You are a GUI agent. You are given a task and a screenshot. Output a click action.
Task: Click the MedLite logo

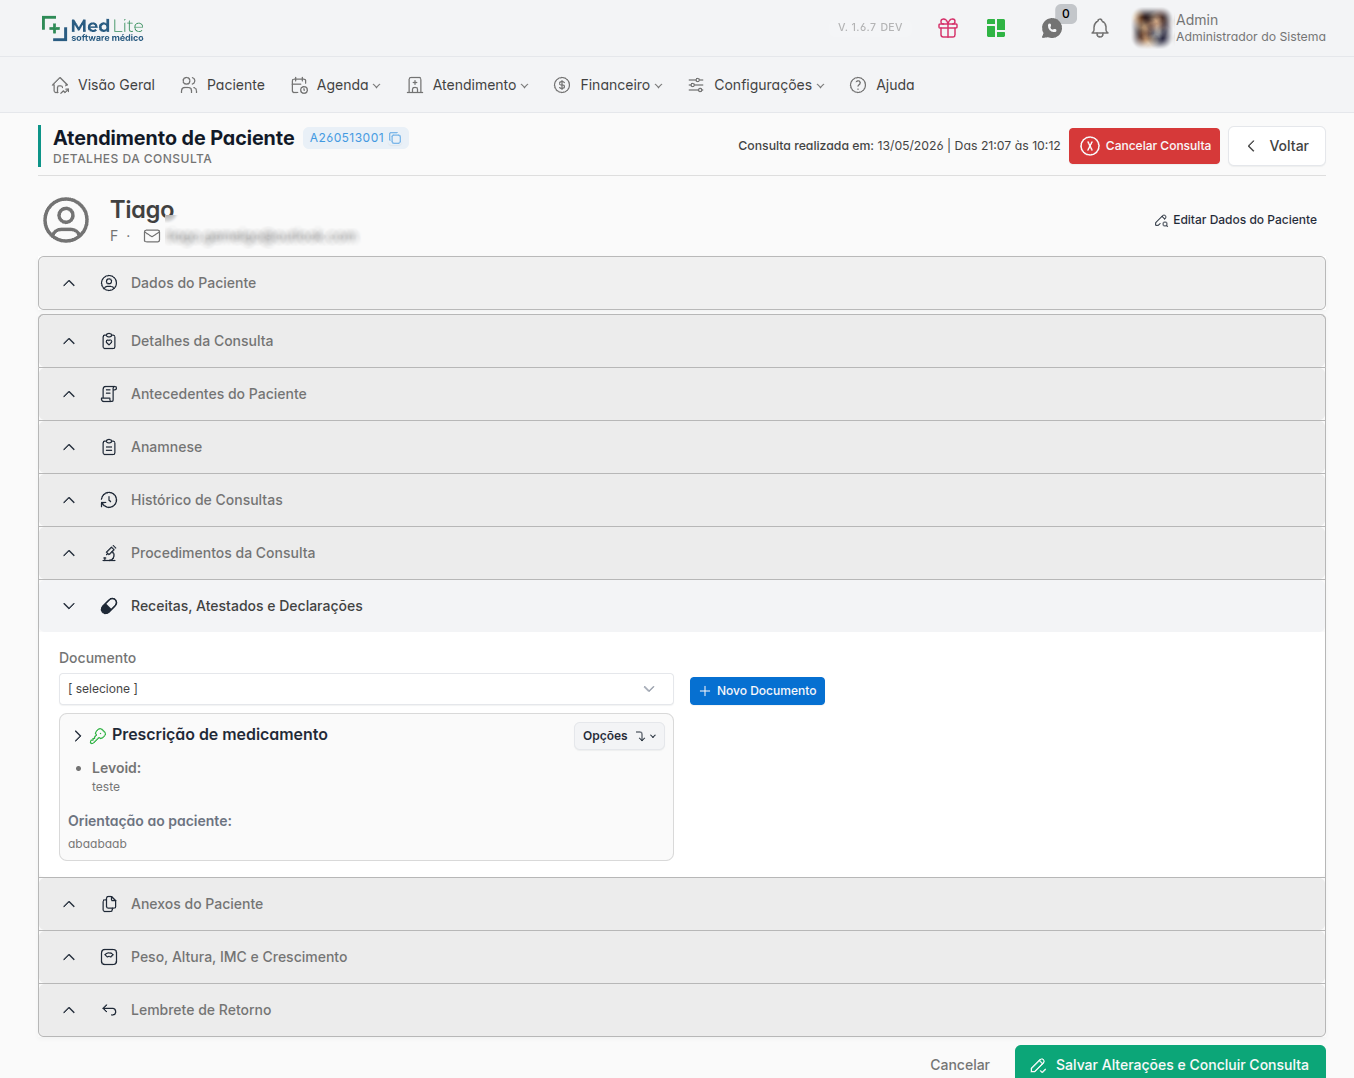coord(92,28)
